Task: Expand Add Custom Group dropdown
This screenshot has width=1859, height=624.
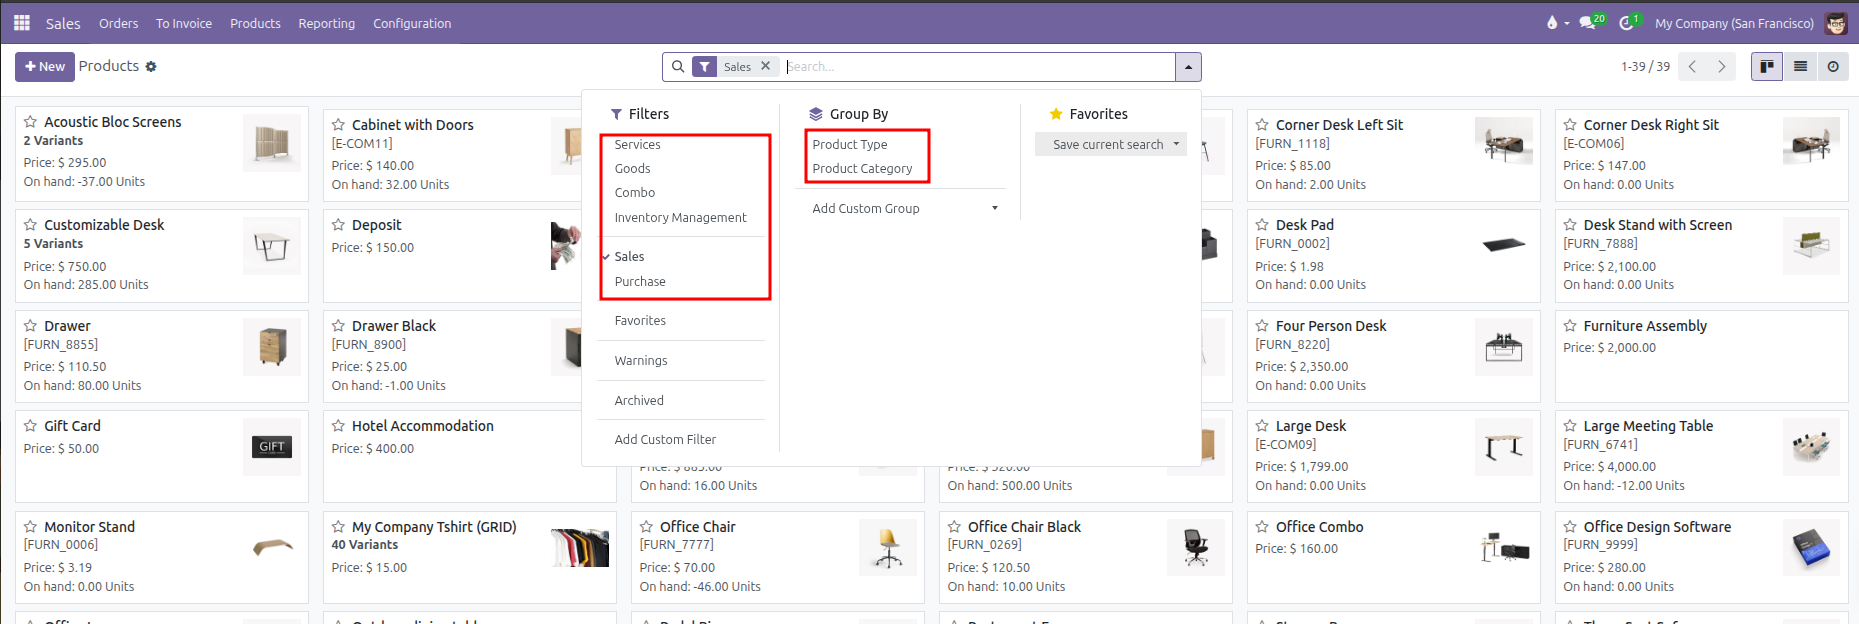Action: tap(906, 209)
